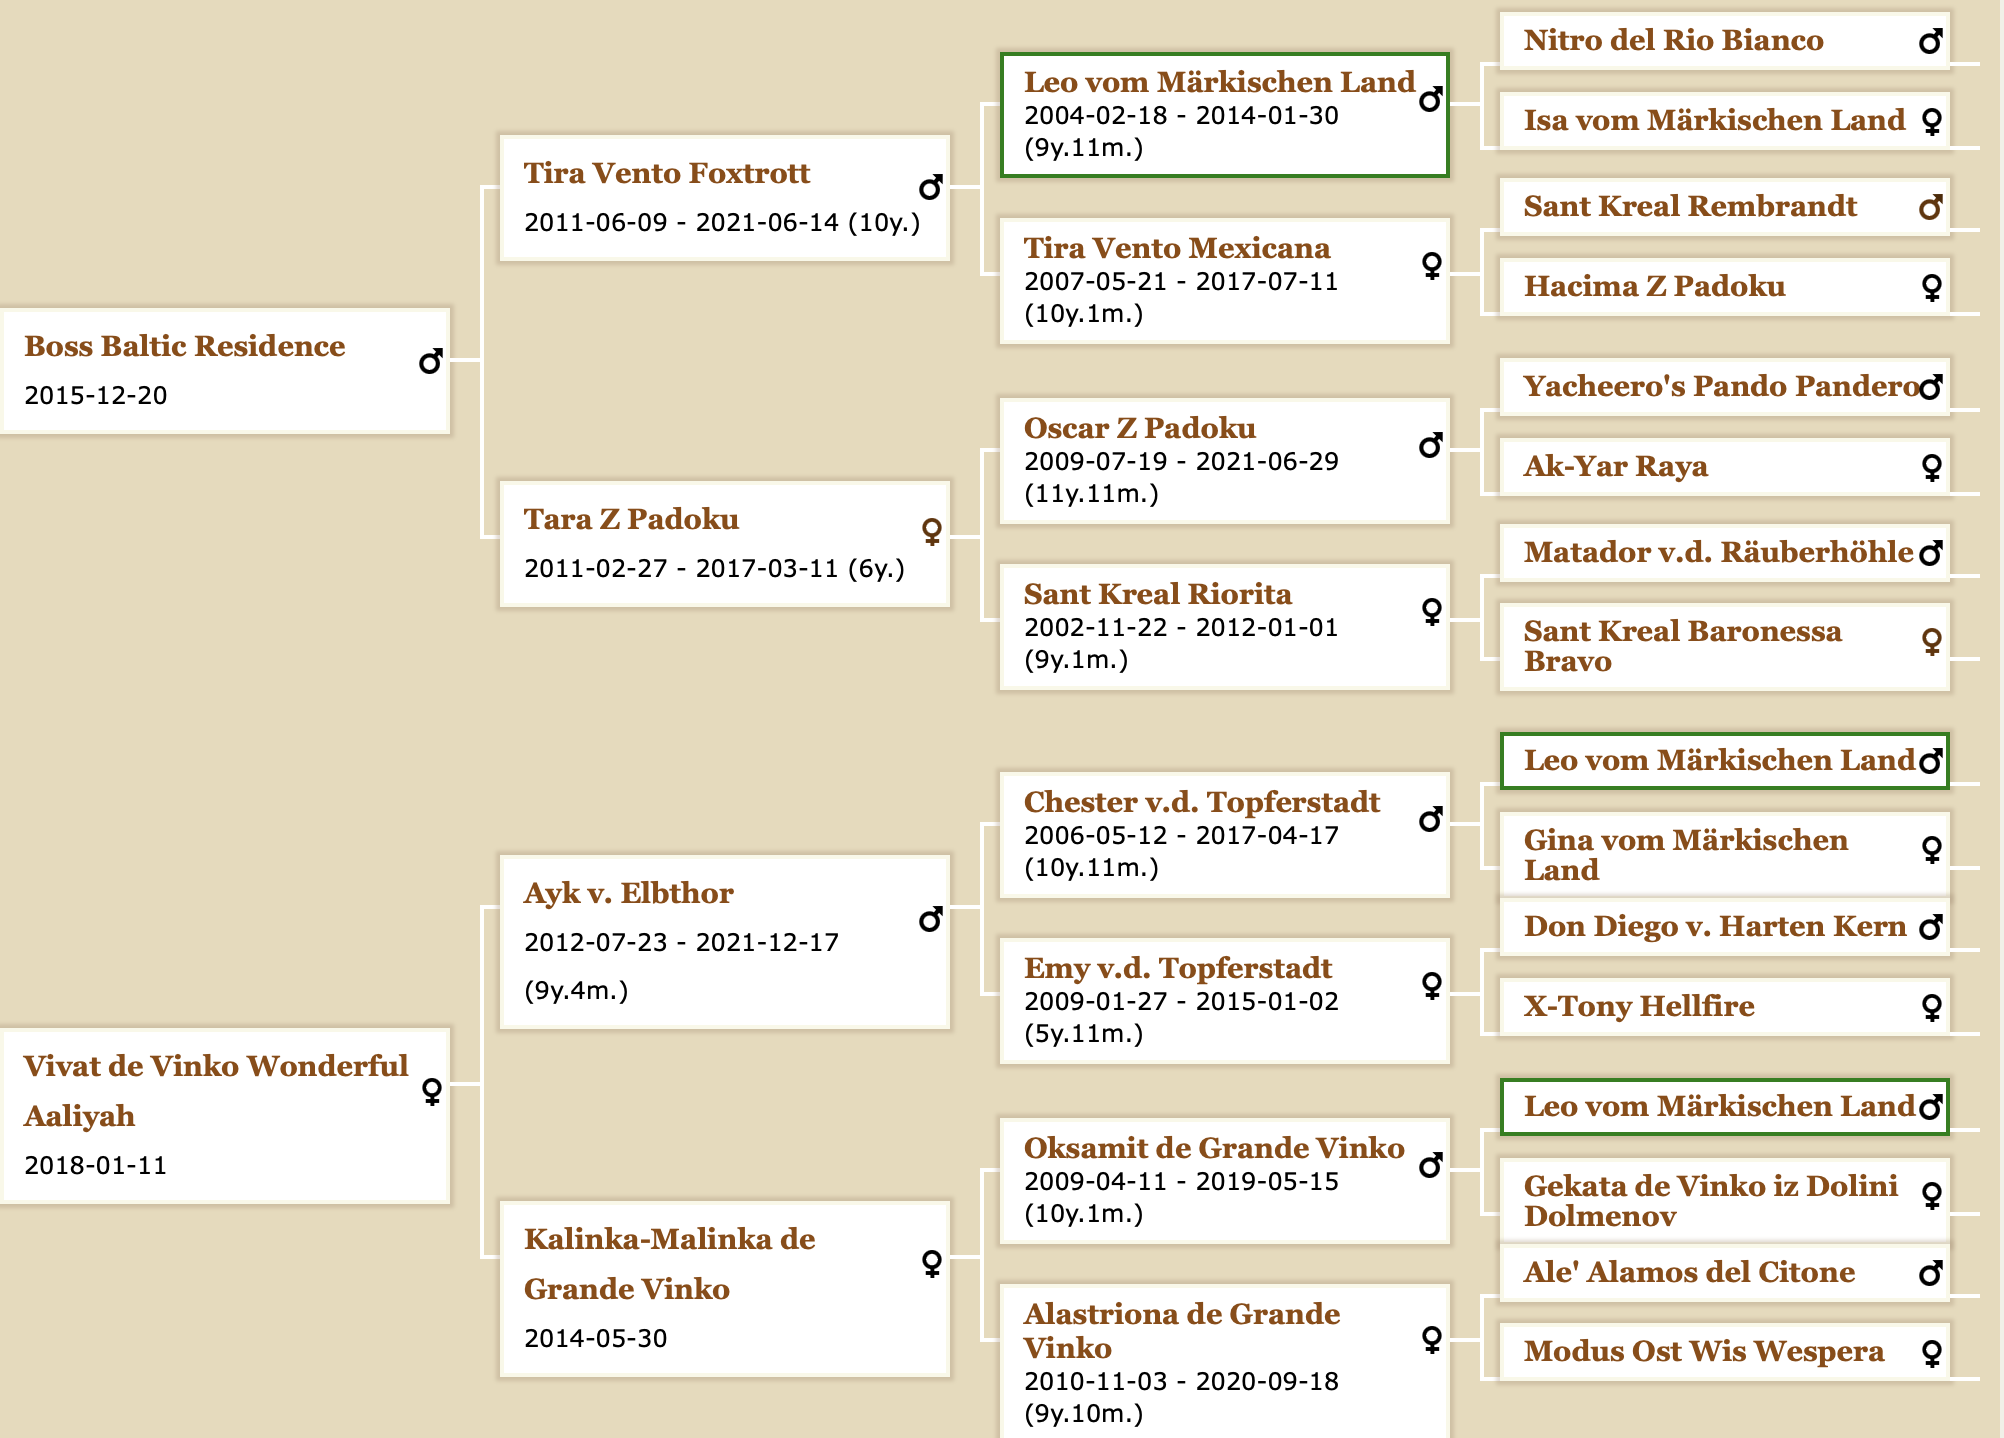Click the female icon next to Tara Z Padoku

(932, 531)
